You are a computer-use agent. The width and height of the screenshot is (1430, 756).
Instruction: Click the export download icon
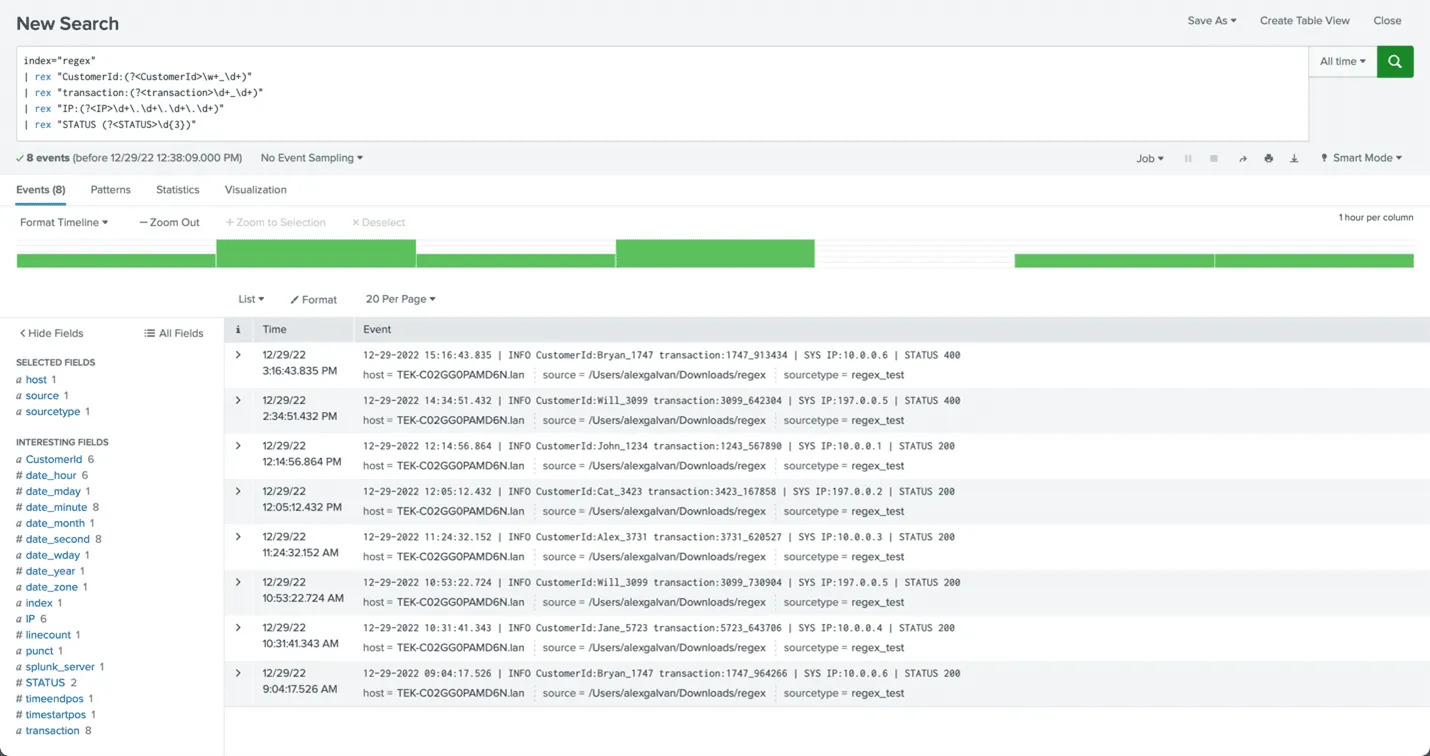tap(1294, 158)
